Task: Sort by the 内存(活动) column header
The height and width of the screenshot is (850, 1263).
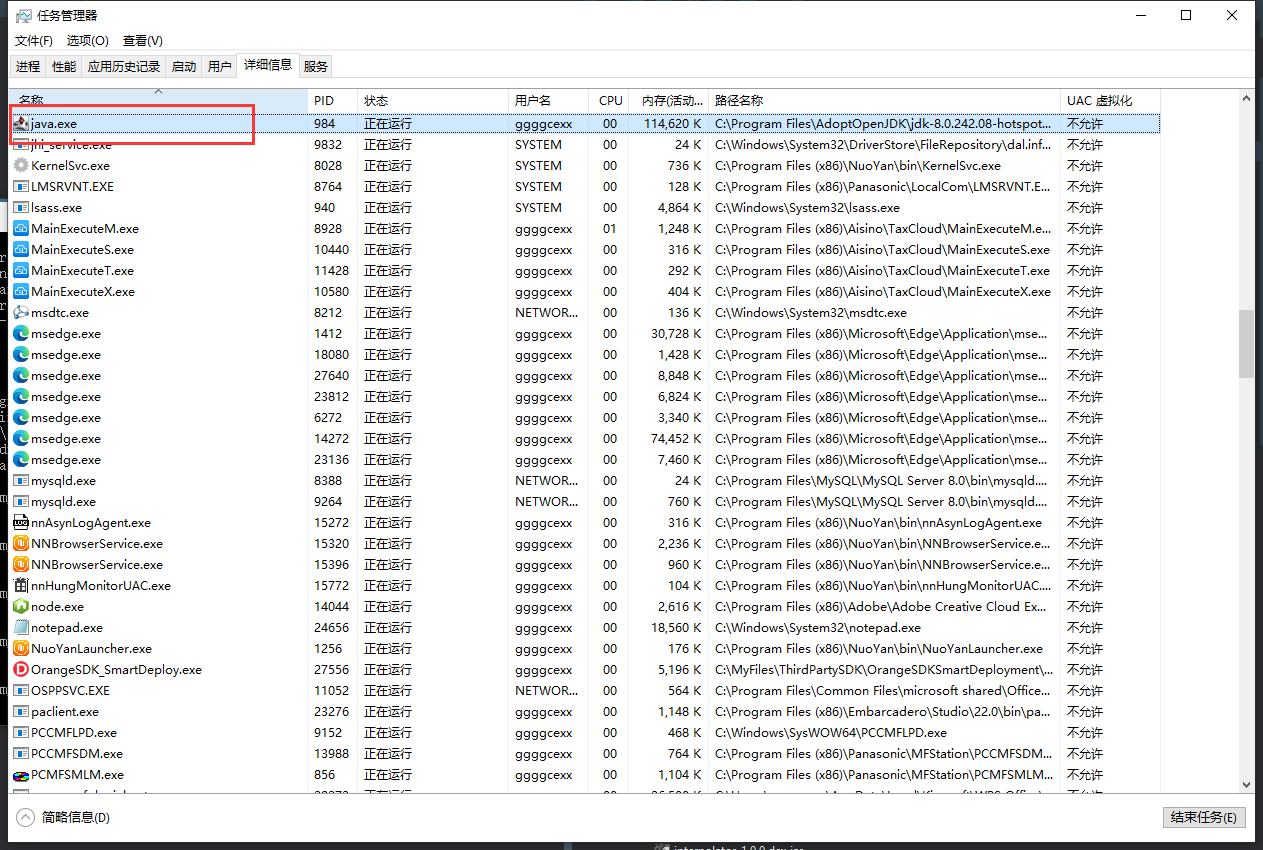Action: pyautogui.click(x=670, y=100)
